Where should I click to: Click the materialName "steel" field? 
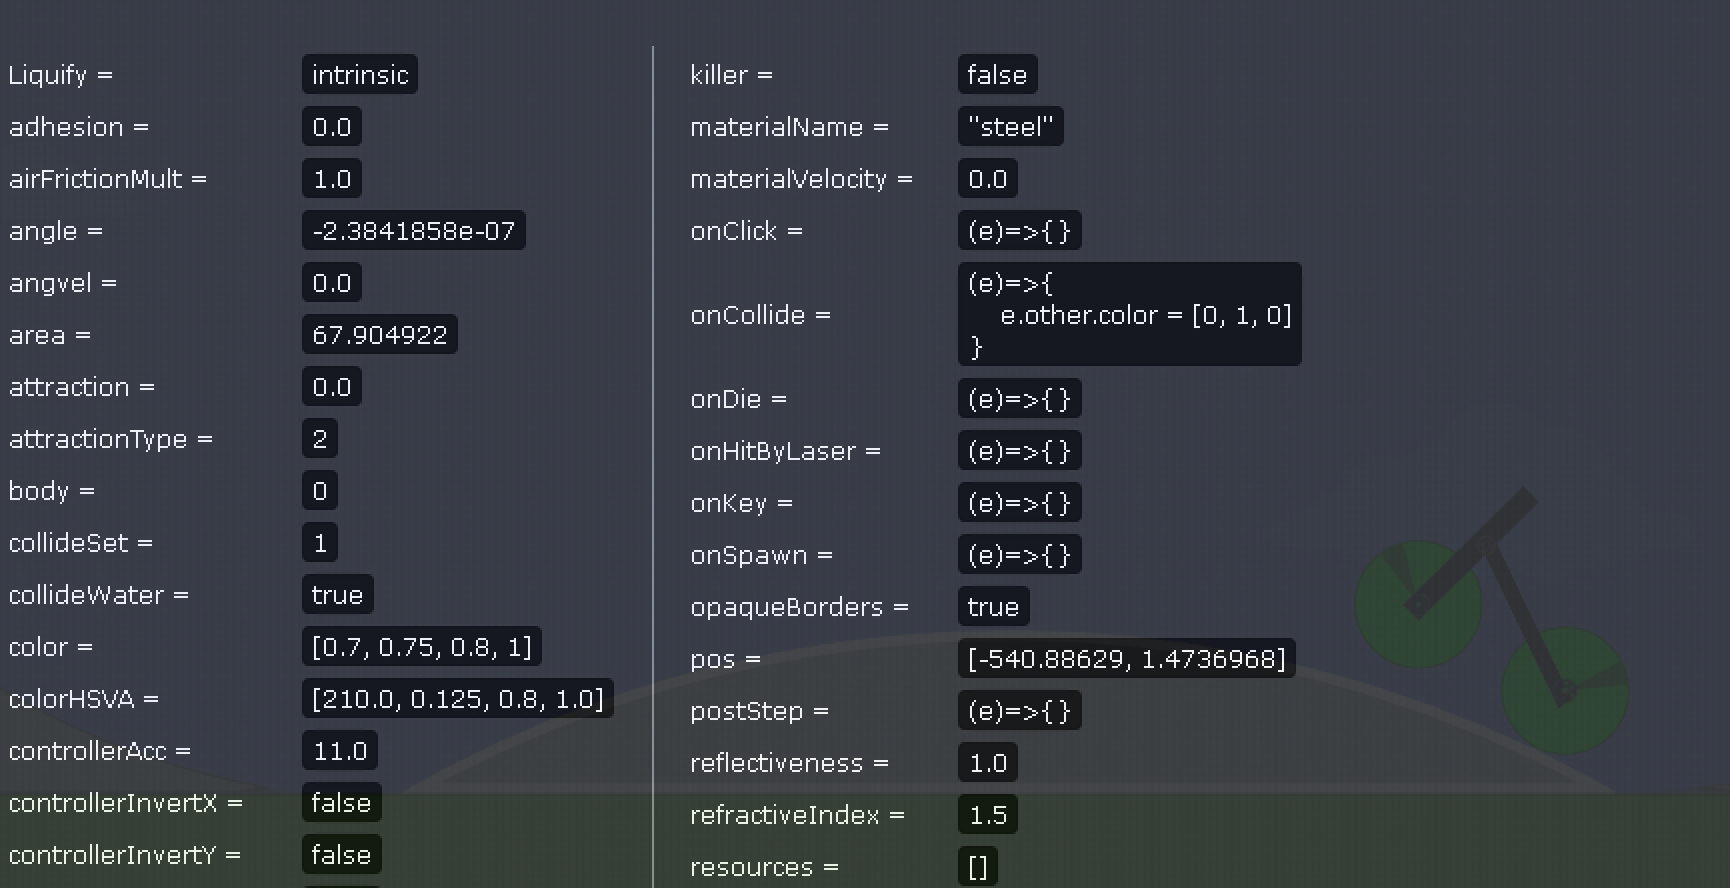tap(1010, 127)
